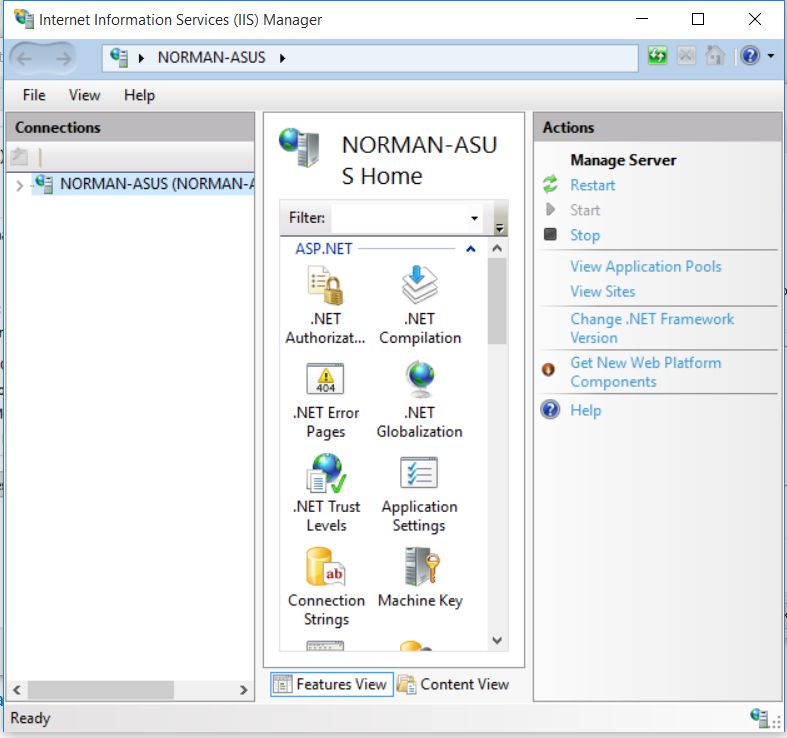The image size is (787, 738).
Task: Click the Manage Server heading
Action: point(623,160)
